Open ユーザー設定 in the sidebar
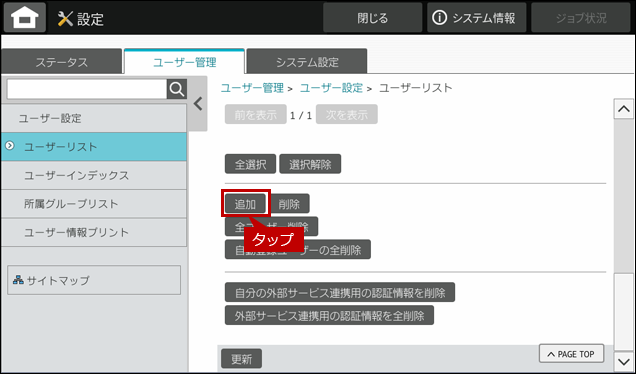The height and width of the screenshot is (374, 636). 94,118
